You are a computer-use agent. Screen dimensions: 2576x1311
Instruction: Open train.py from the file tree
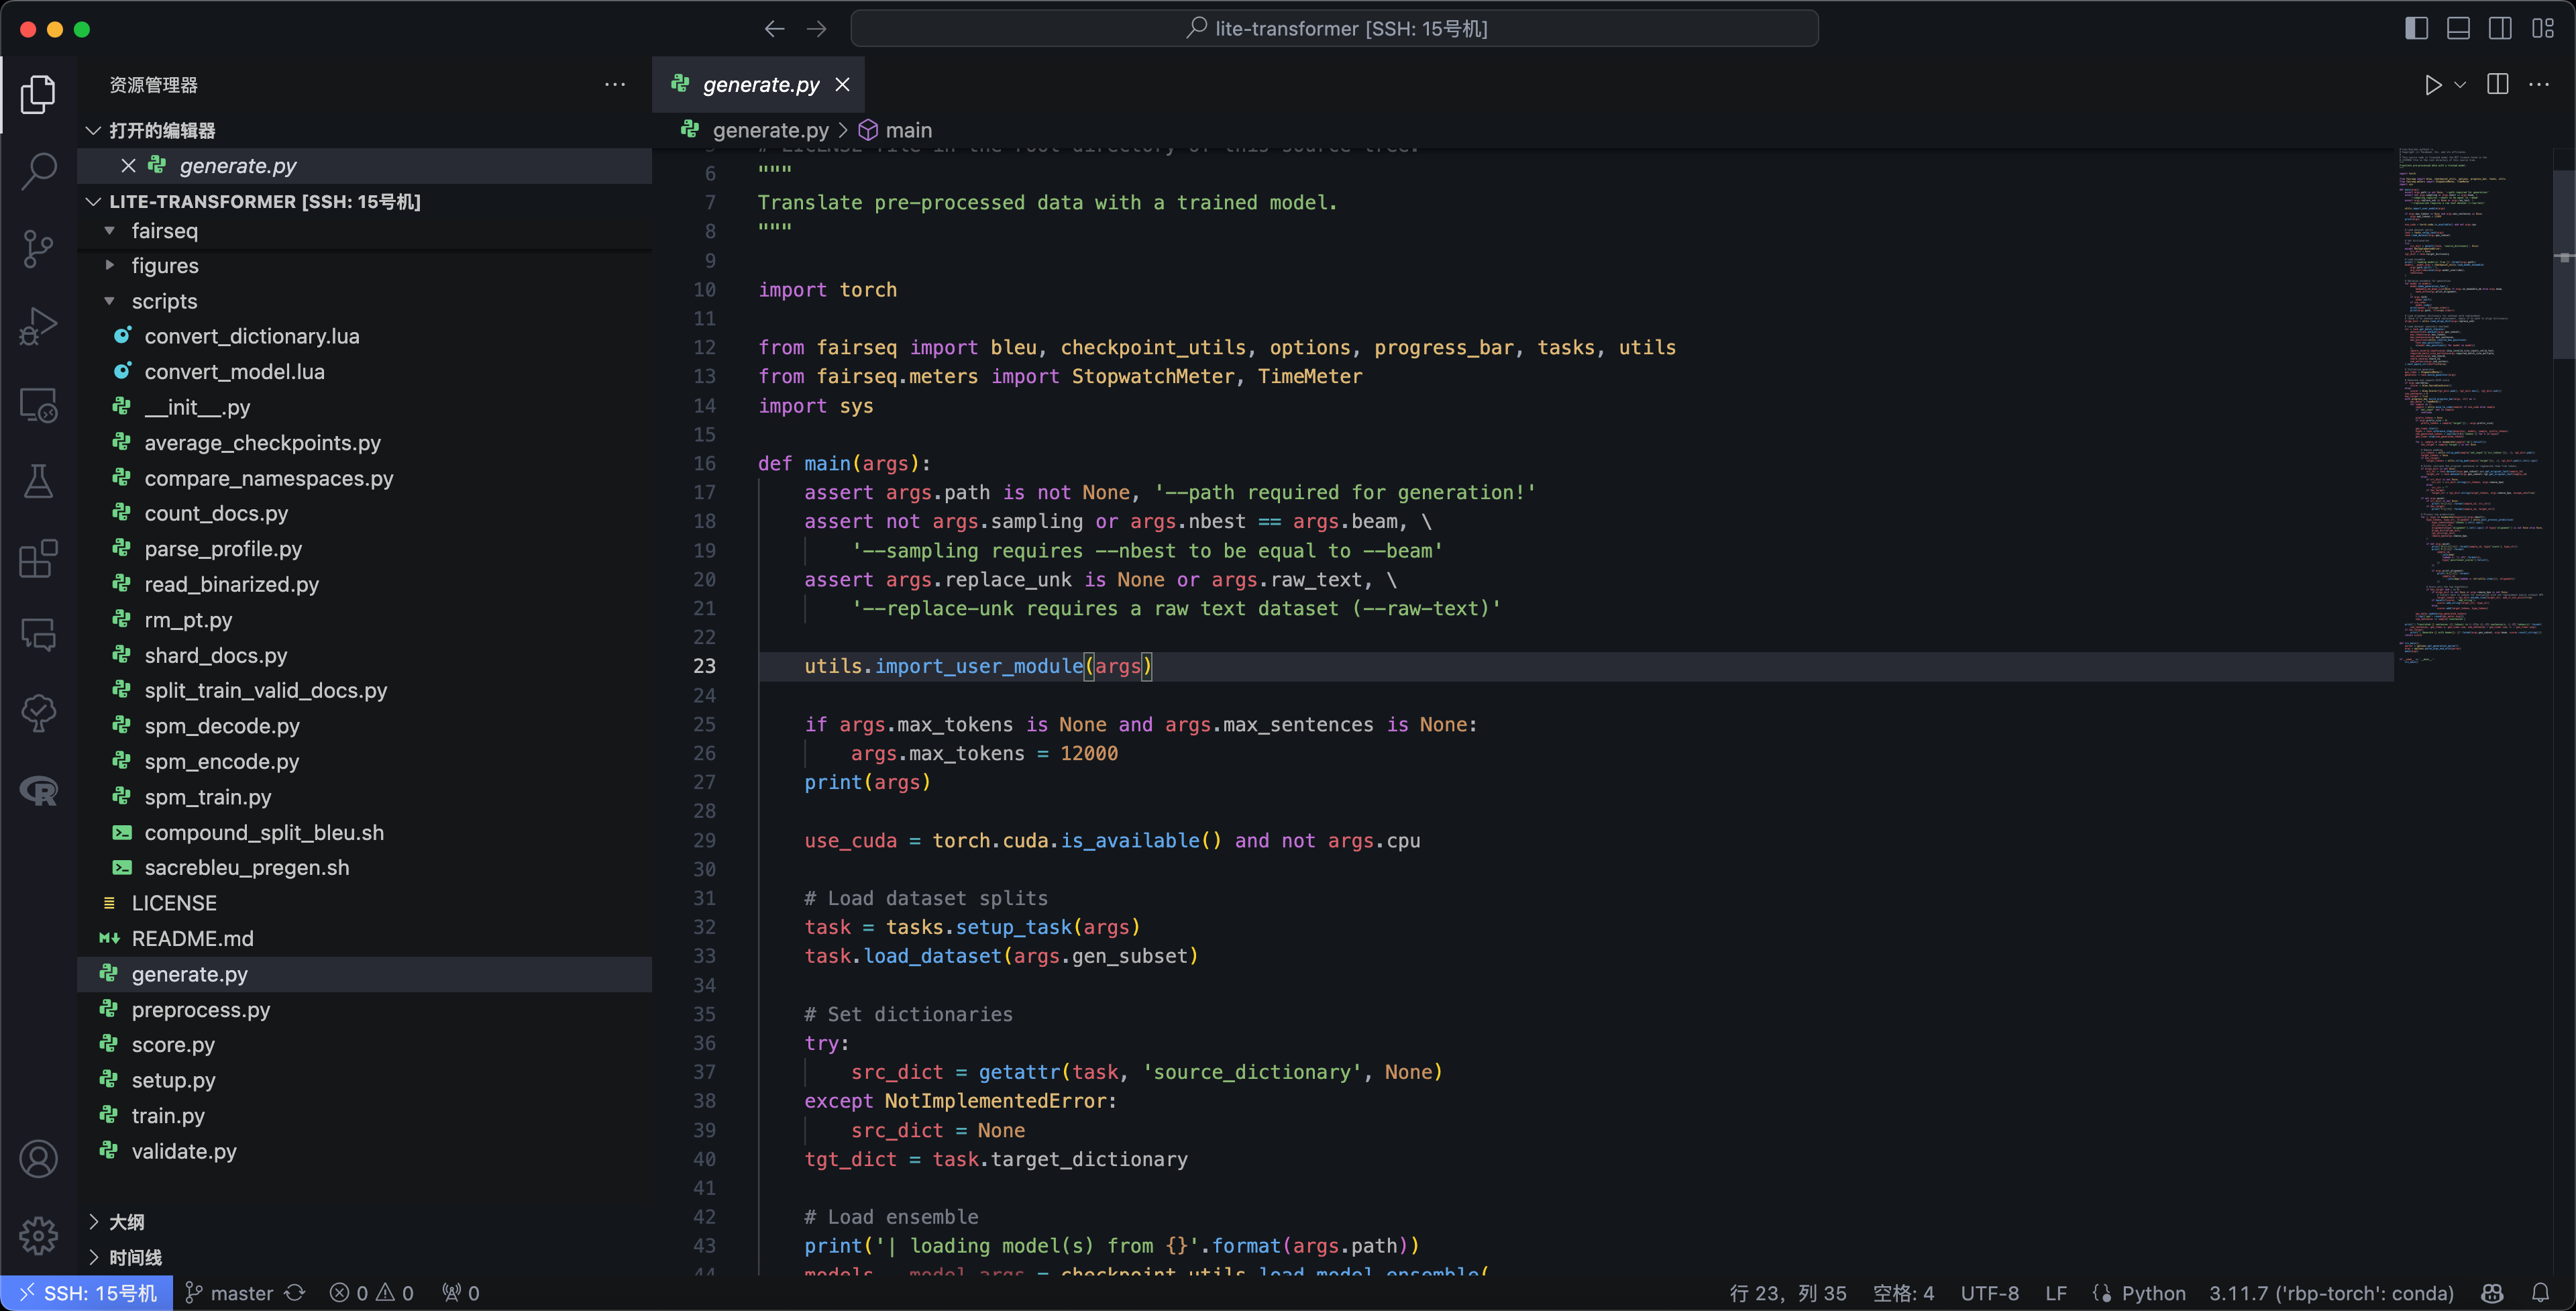pos(168,1115)
